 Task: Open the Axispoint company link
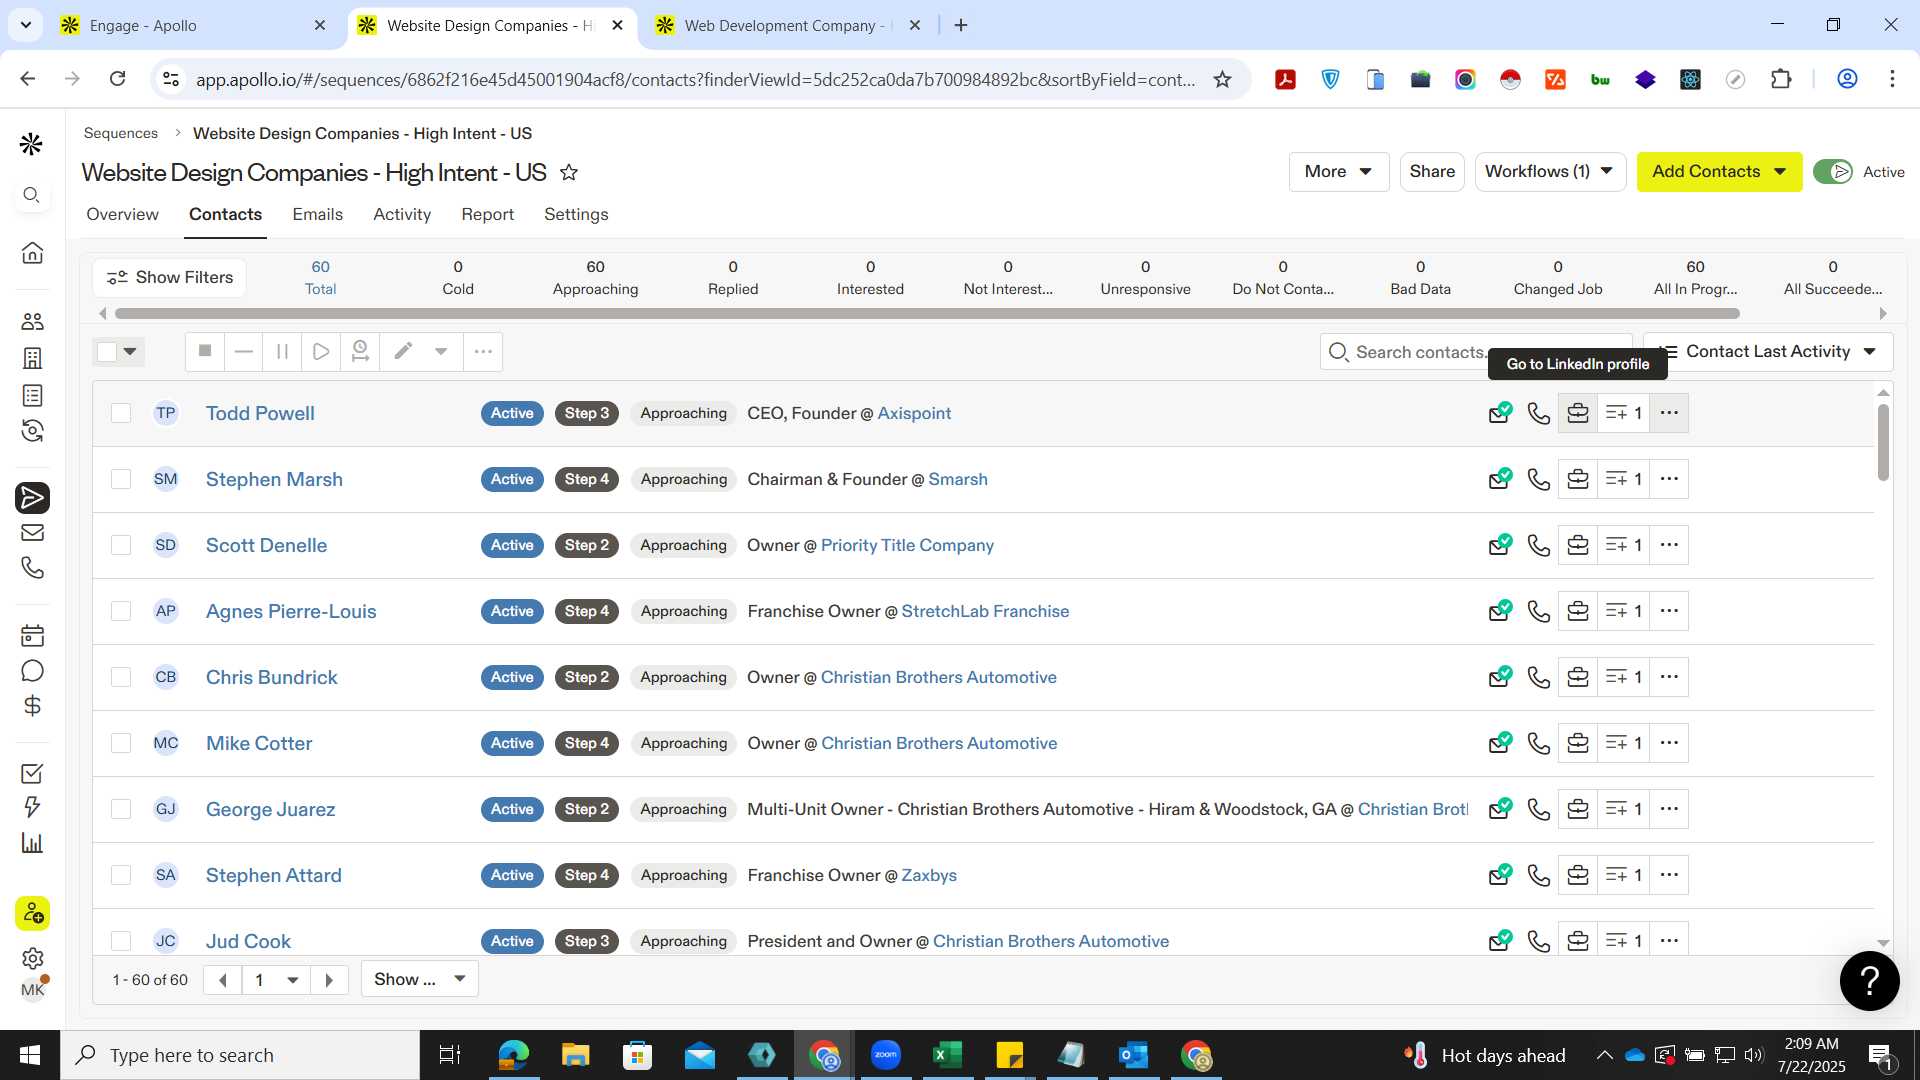point(914,413)
